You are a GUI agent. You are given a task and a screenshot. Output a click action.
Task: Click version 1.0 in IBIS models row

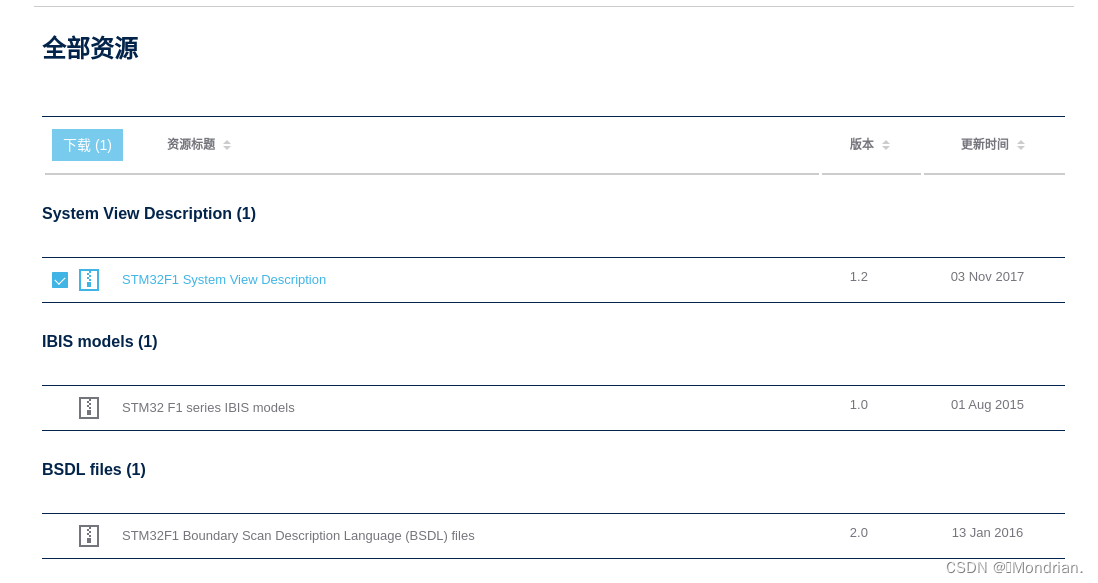859,405
